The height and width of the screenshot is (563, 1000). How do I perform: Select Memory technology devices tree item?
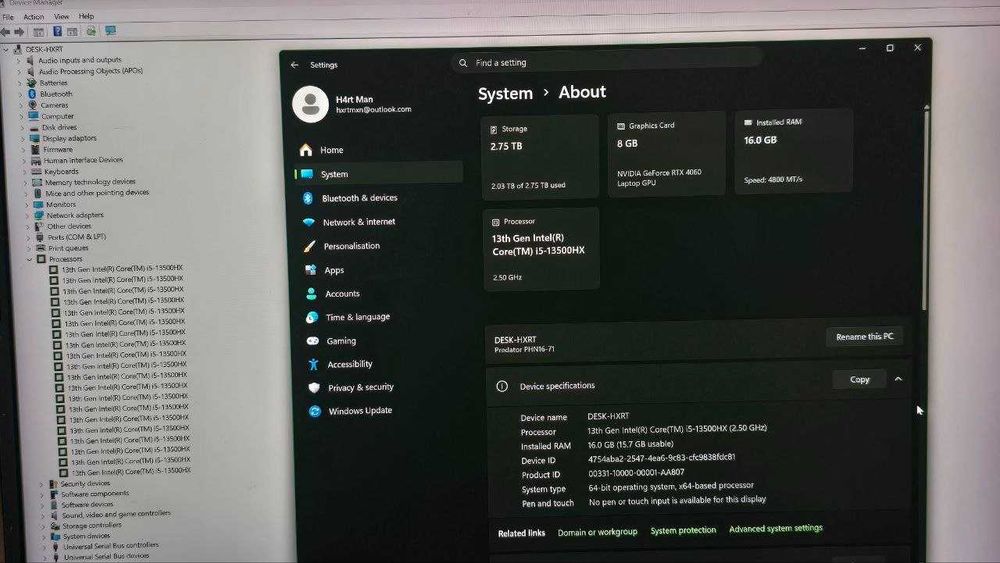[90, 182]
